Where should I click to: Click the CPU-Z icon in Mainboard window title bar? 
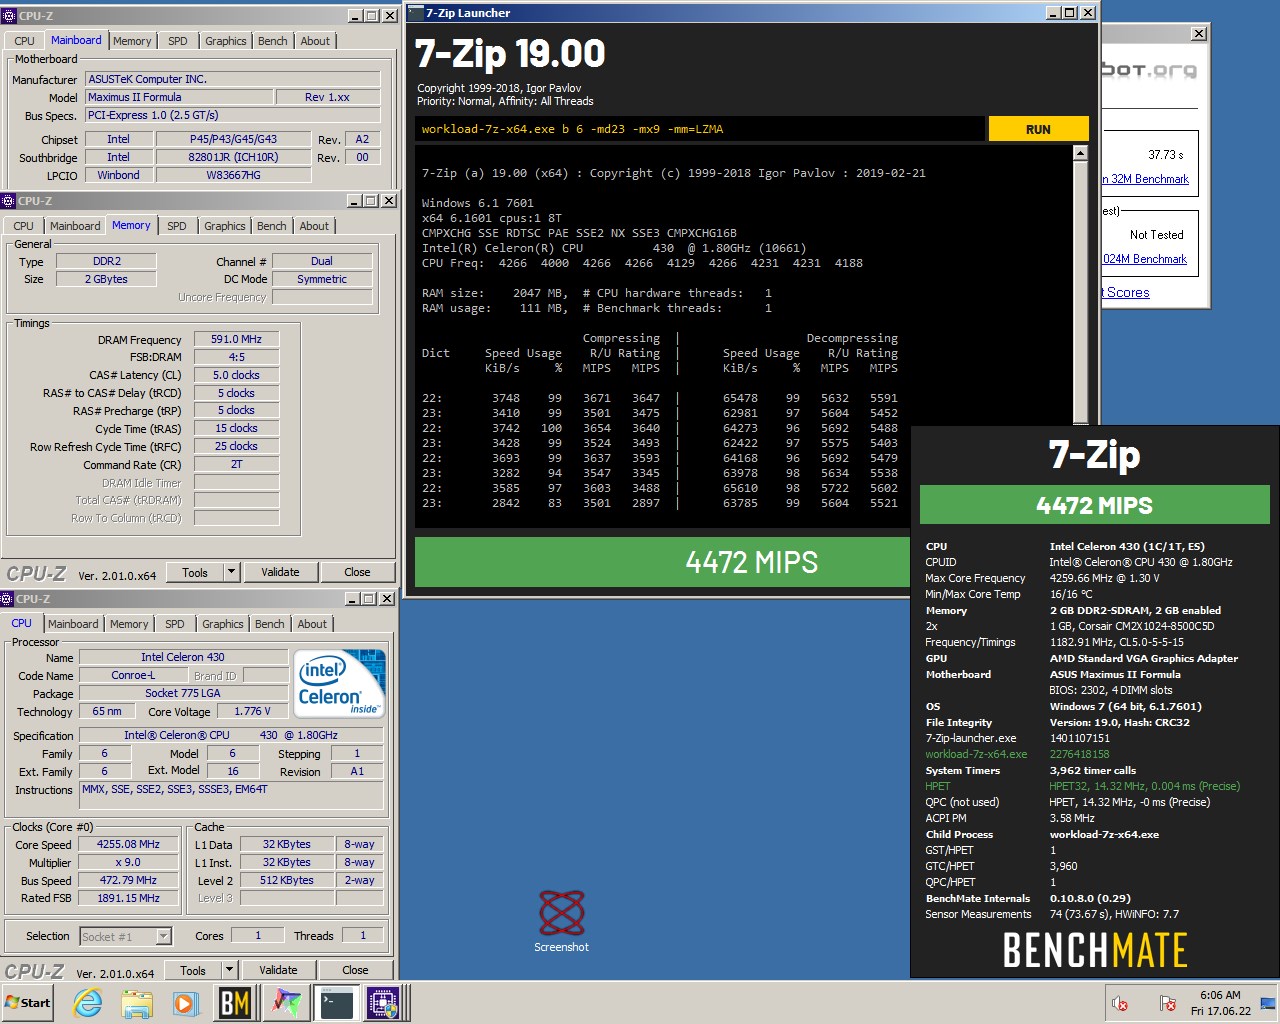pyautogui.click(x=9, y=15)
